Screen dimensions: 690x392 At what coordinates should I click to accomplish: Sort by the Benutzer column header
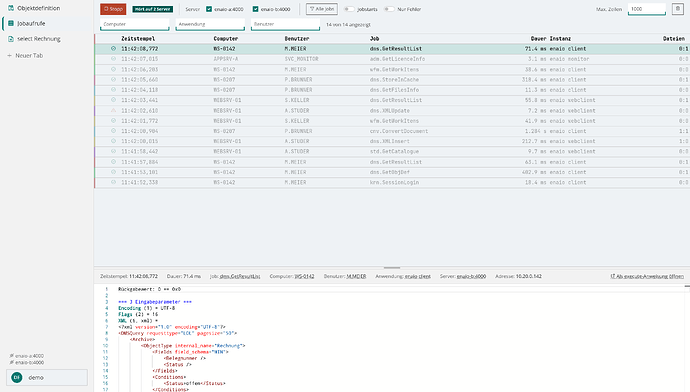pos(297,39)
